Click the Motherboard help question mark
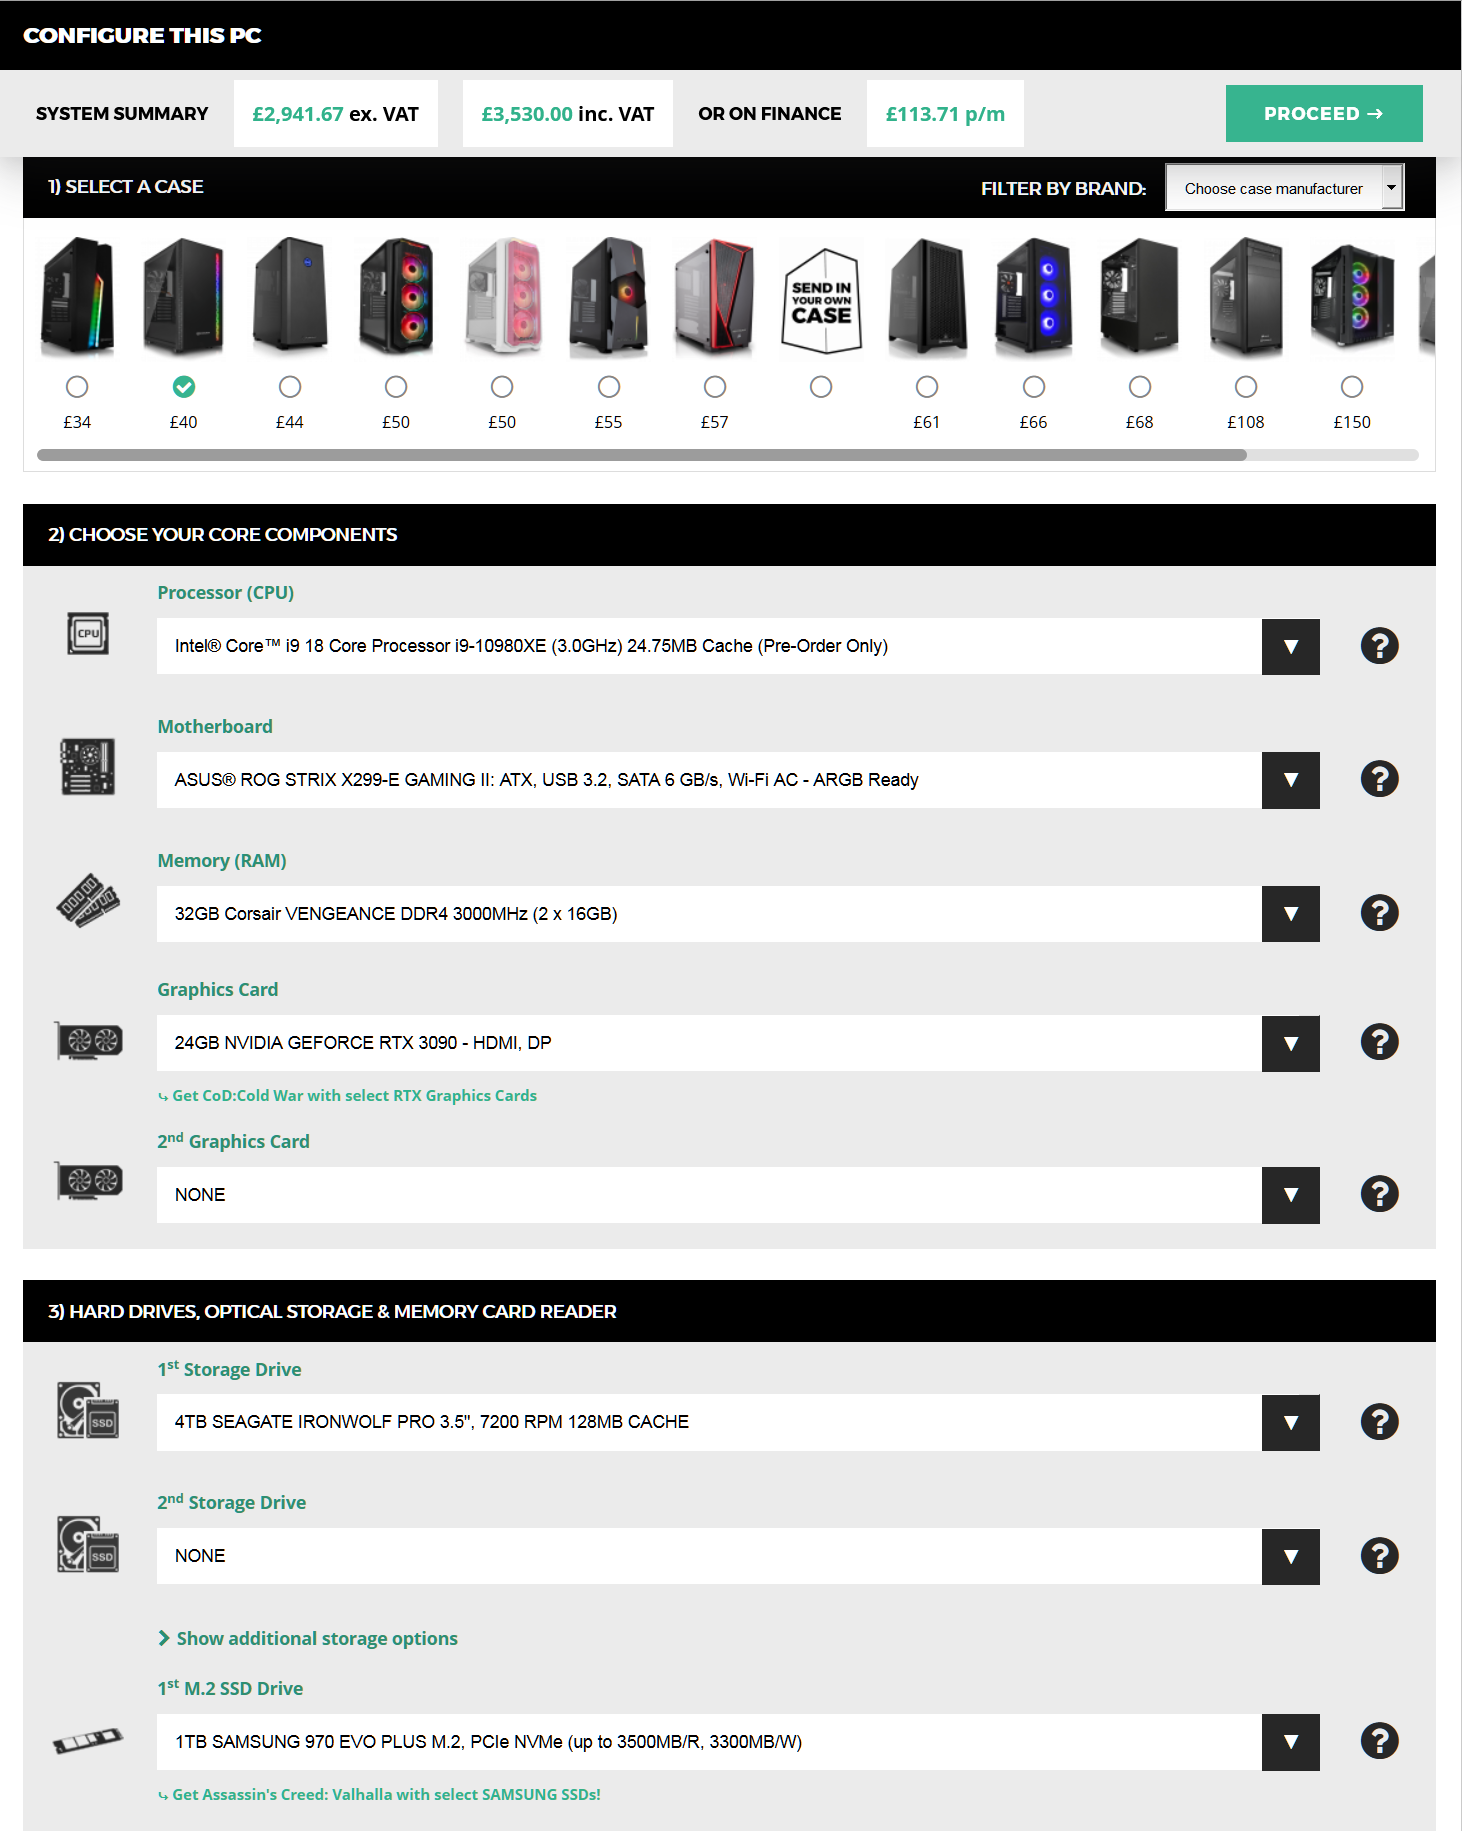Viewport: 1462px width, 1831px height. pyautogui.click(x=1379, y=779)
